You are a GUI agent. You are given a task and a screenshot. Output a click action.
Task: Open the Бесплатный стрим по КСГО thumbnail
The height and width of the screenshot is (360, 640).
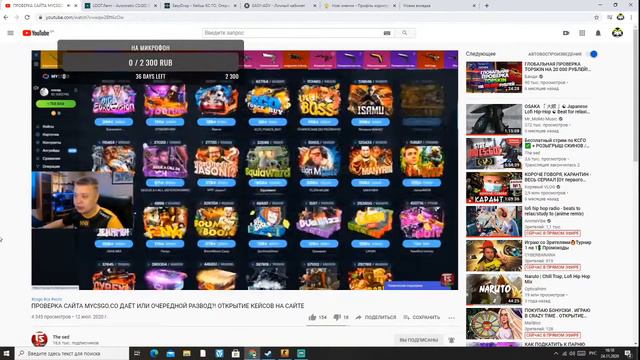pyautogui.click(x=494, y=153)
